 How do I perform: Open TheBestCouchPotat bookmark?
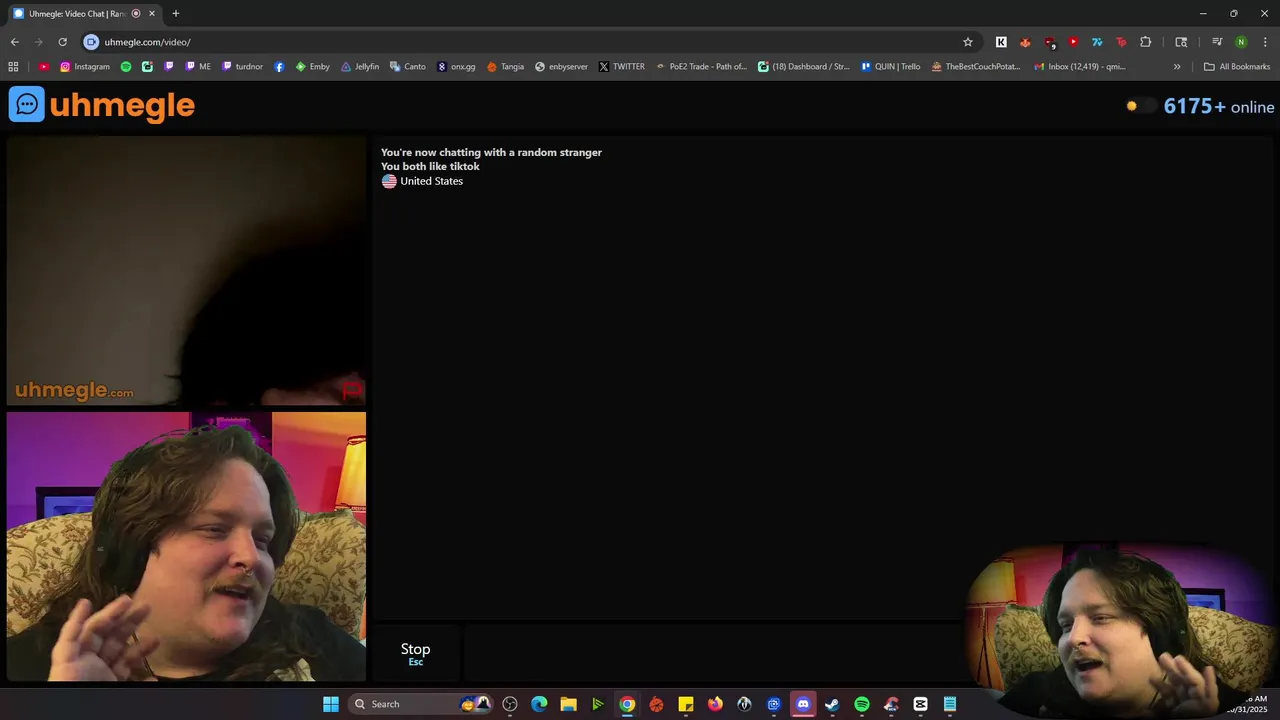975,67
